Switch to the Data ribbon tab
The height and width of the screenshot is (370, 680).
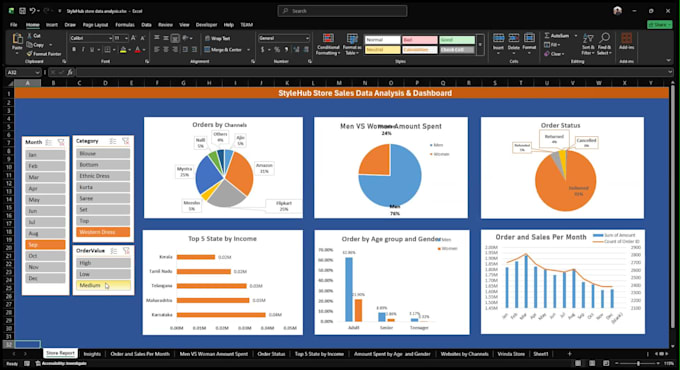147,25
